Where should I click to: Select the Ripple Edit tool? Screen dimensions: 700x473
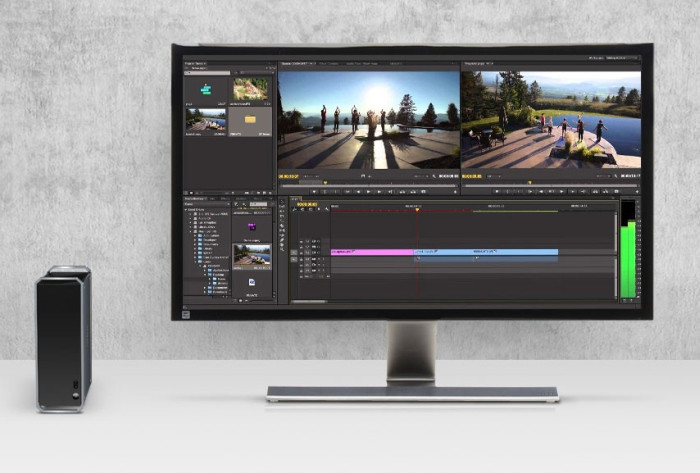pyautogui.click(x=282, y=212)
